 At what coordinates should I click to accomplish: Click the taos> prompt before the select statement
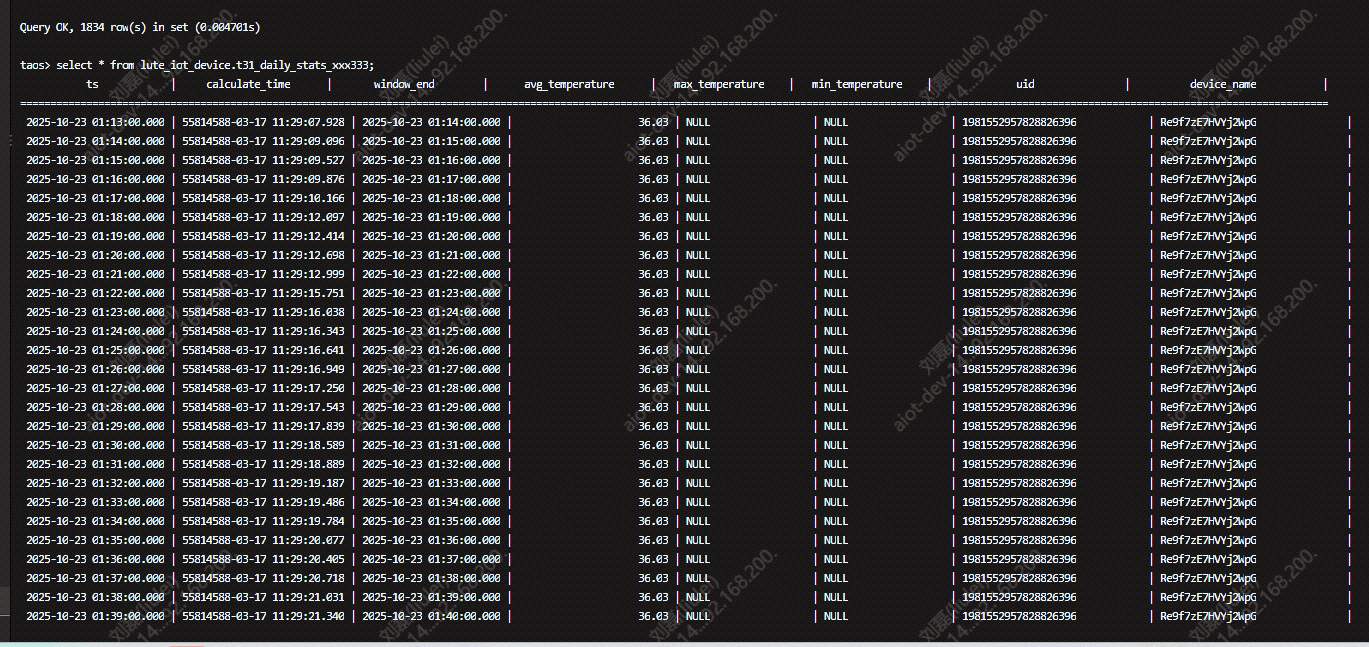(35, 65)
